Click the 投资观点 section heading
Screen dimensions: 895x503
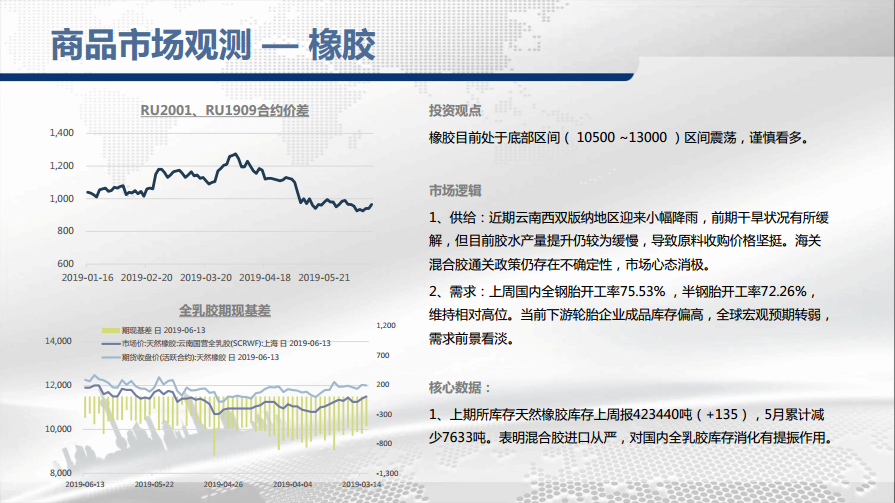coord(455,111)
